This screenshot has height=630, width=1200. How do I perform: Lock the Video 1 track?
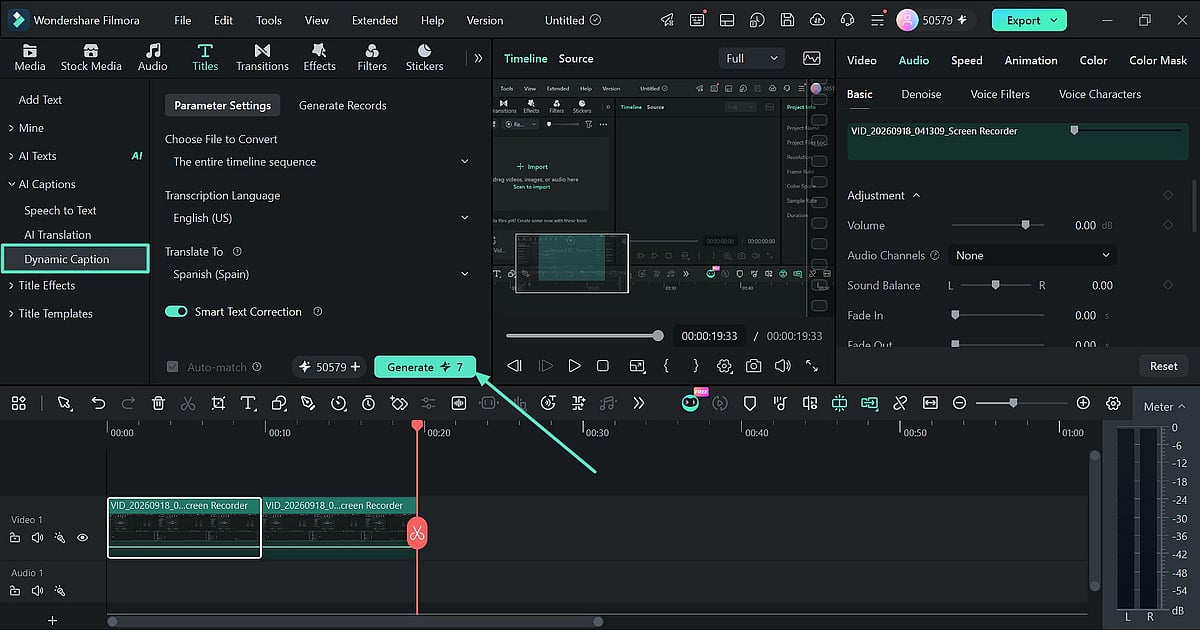[15, 537]
